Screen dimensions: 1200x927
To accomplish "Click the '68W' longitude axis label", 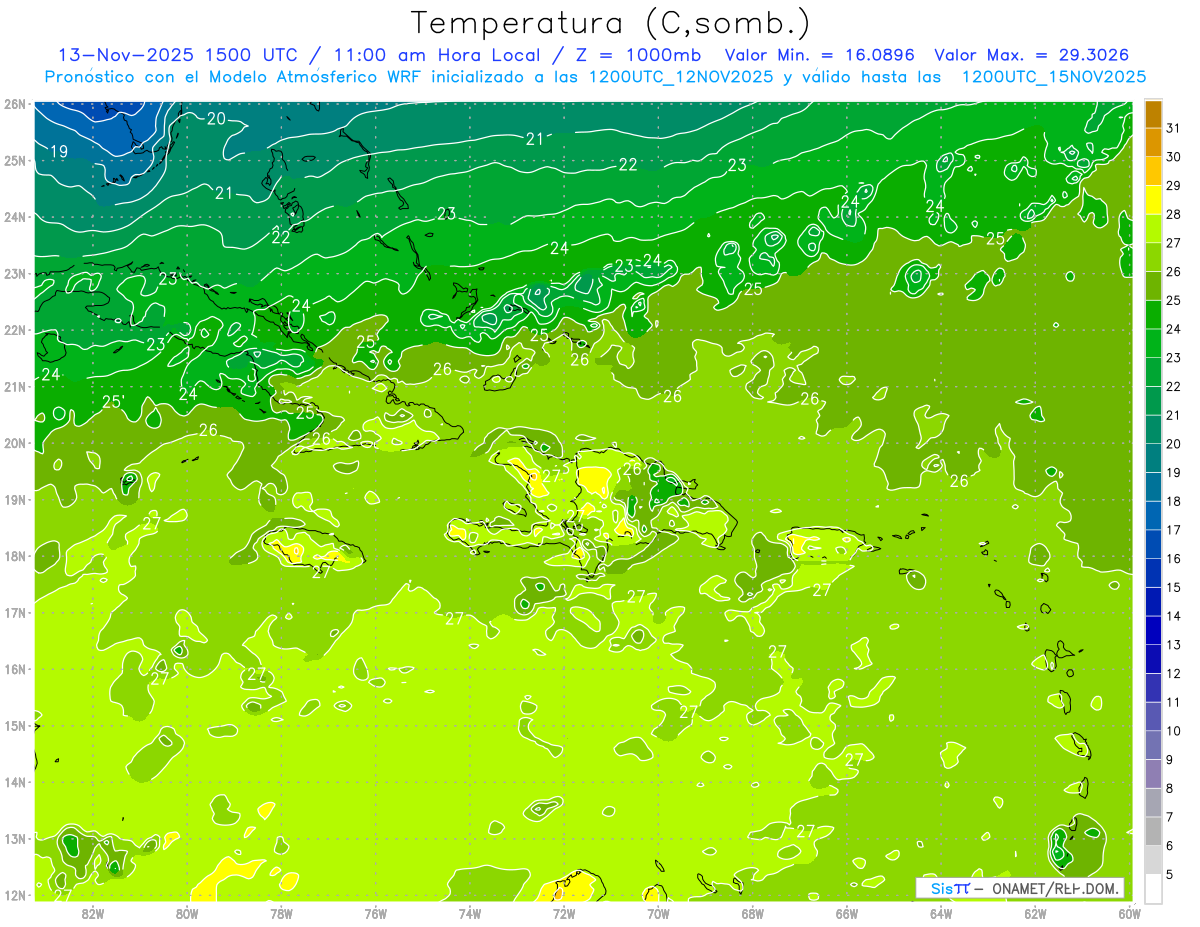I will [x=753, y=913].
